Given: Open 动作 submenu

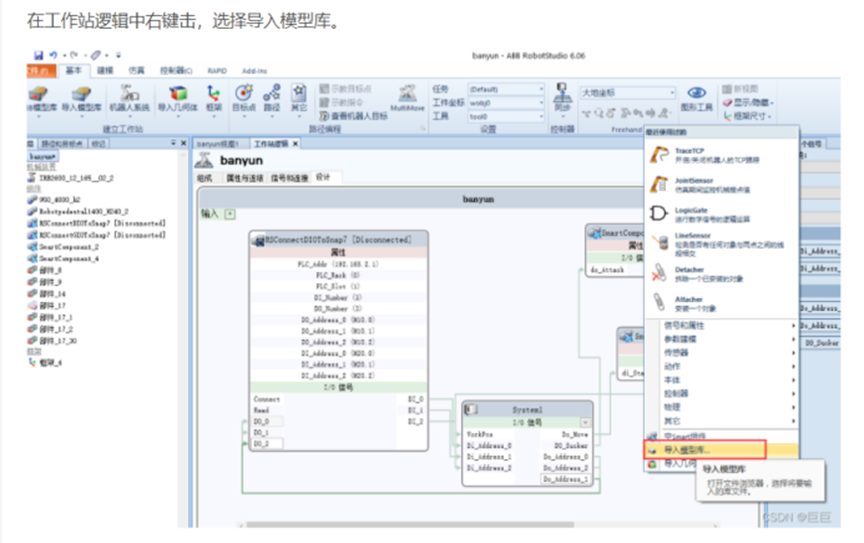Looking at the screenshot, I should pos(722,366).
